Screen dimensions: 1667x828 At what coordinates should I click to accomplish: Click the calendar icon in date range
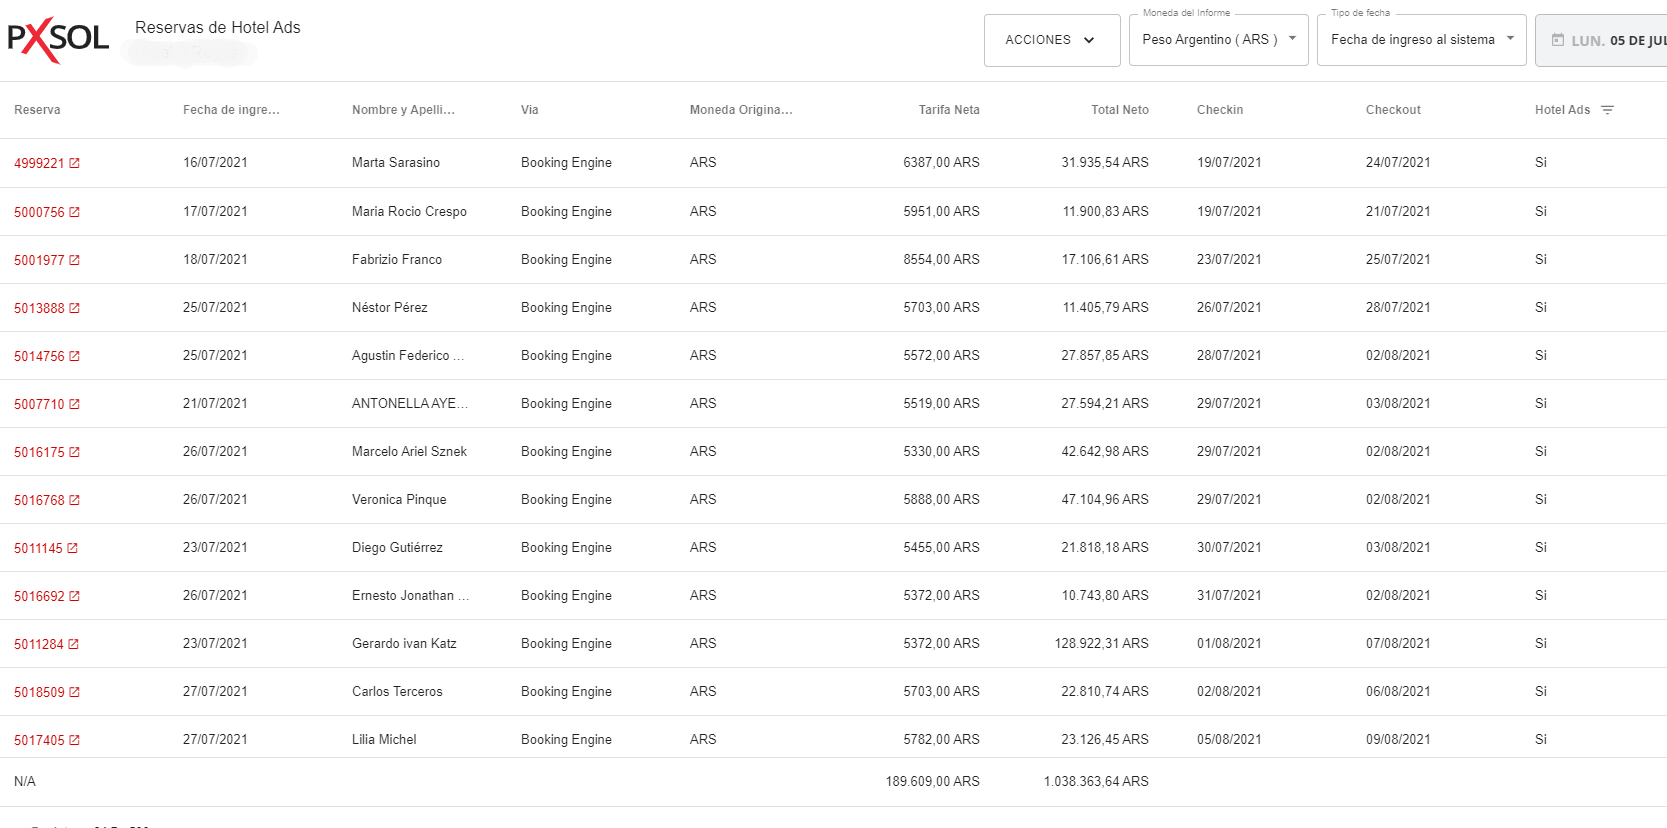1557,40
